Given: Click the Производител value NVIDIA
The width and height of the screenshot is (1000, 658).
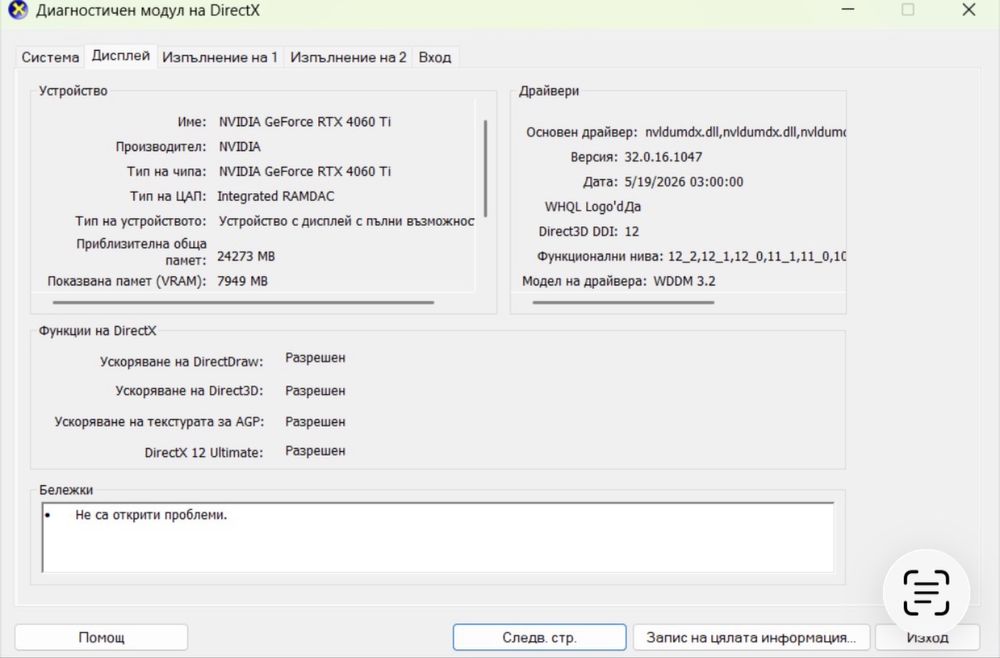Looking at the screenshot, I should tap(240, 147).
